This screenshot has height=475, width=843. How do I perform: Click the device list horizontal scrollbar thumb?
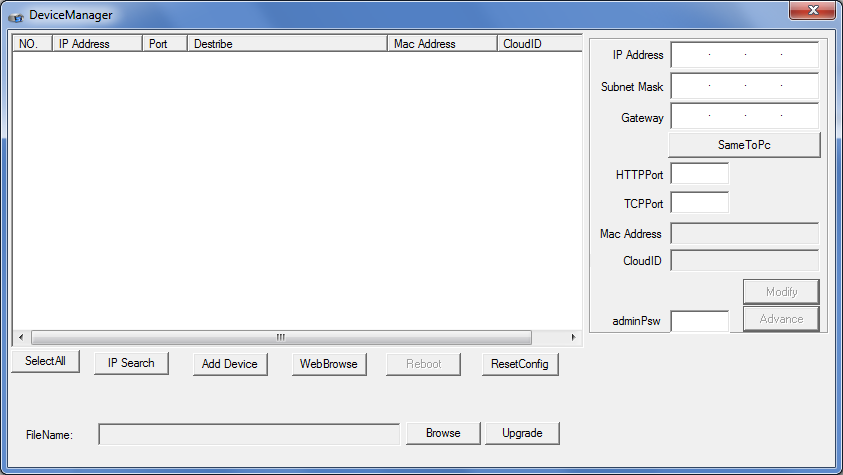(281, 337)
